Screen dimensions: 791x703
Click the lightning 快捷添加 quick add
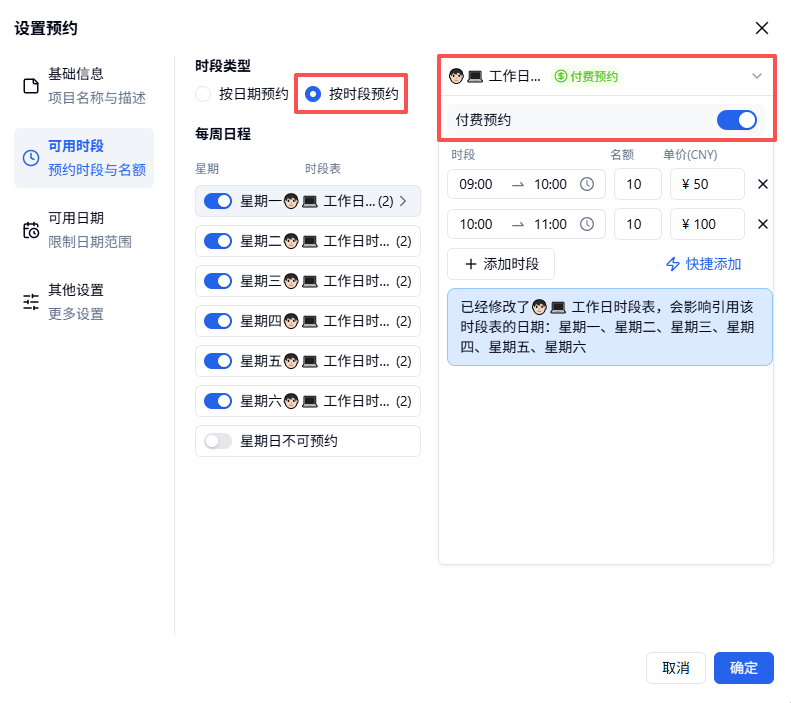coord(703,264)
